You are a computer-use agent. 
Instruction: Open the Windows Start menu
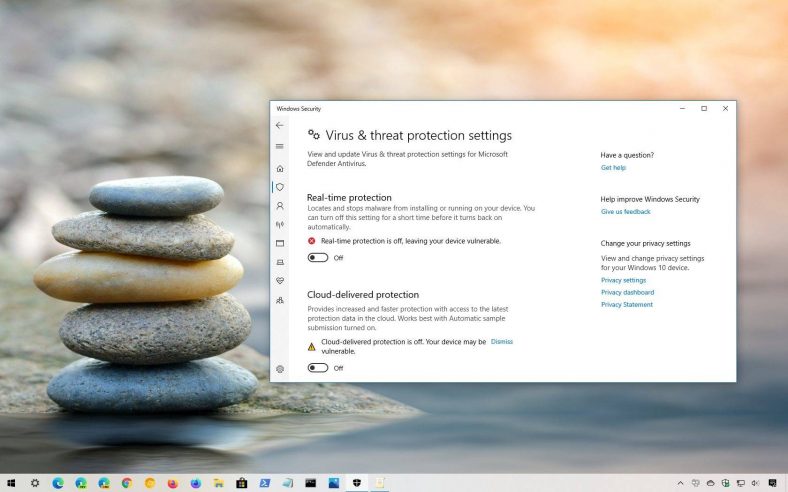pyautogui.click(x=11, y=483)
